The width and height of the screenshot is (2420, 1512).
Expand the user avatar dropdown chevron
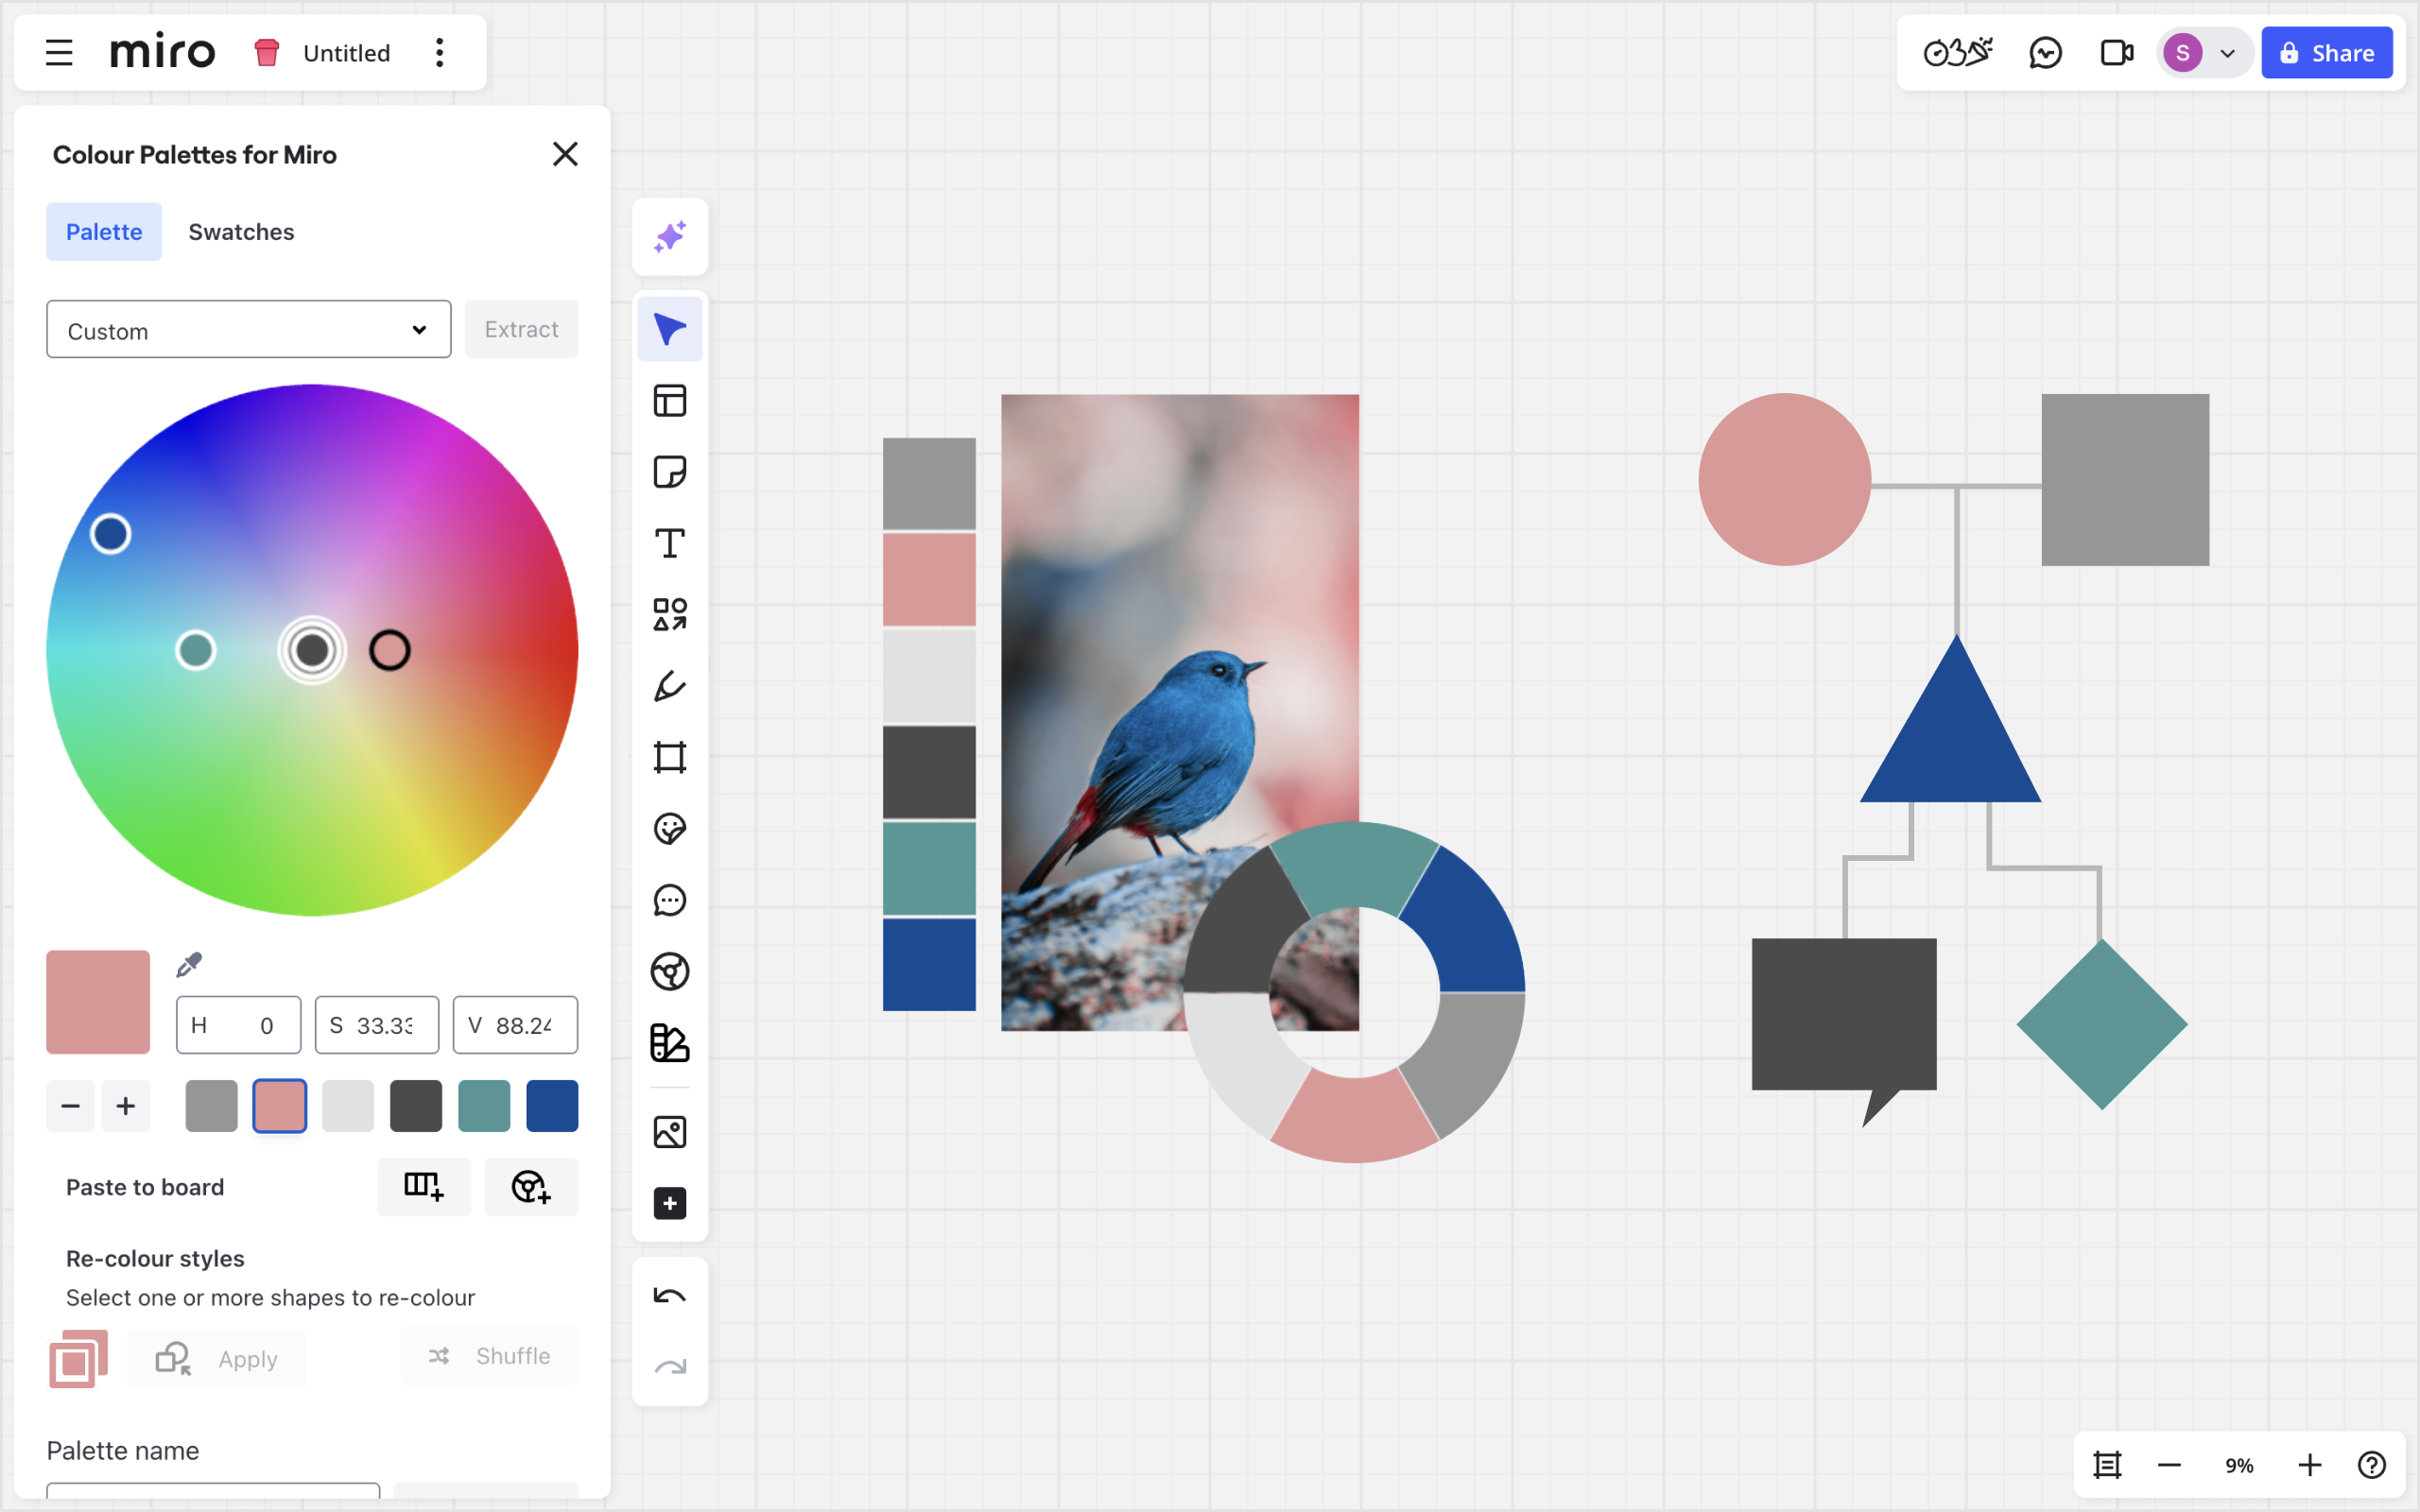tap(2227, 53)
